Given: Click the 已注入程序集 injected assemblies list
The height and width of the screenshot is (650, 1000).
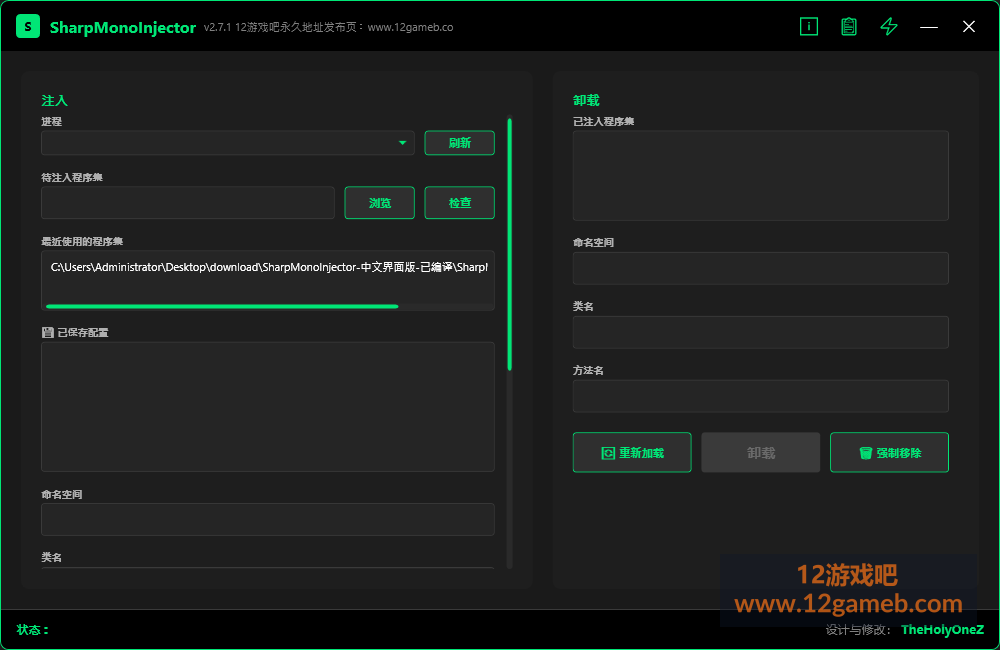Looking at the screenshot, I should tap(760, 175).
